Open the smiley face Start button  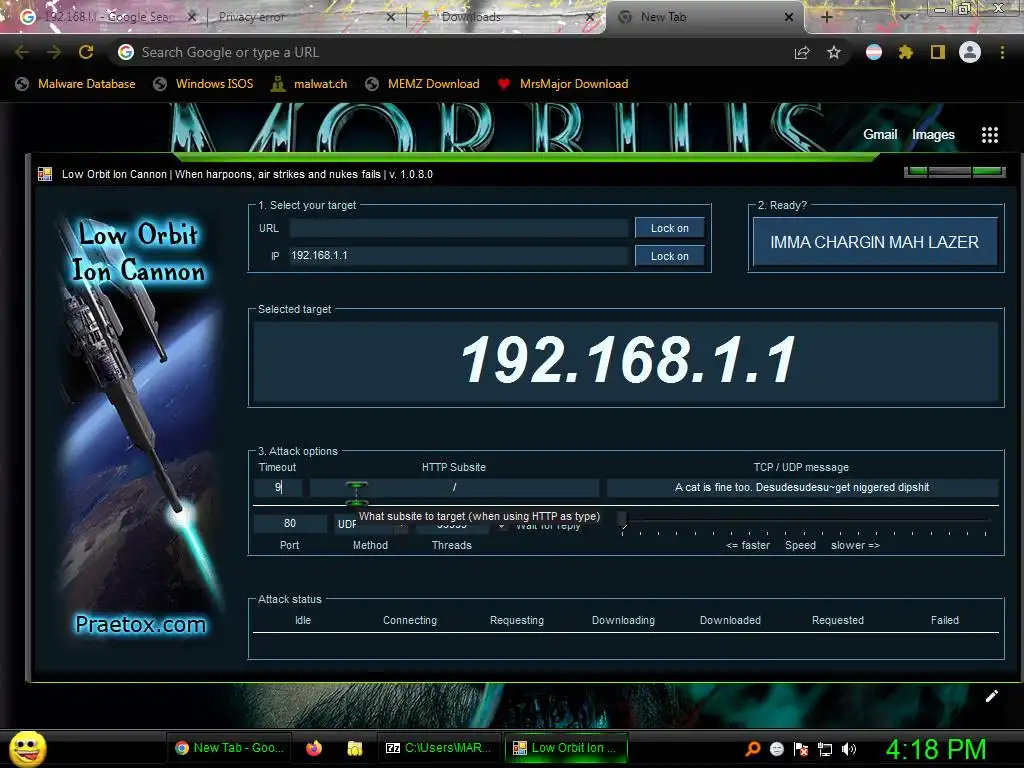click(x=27, y=749)
